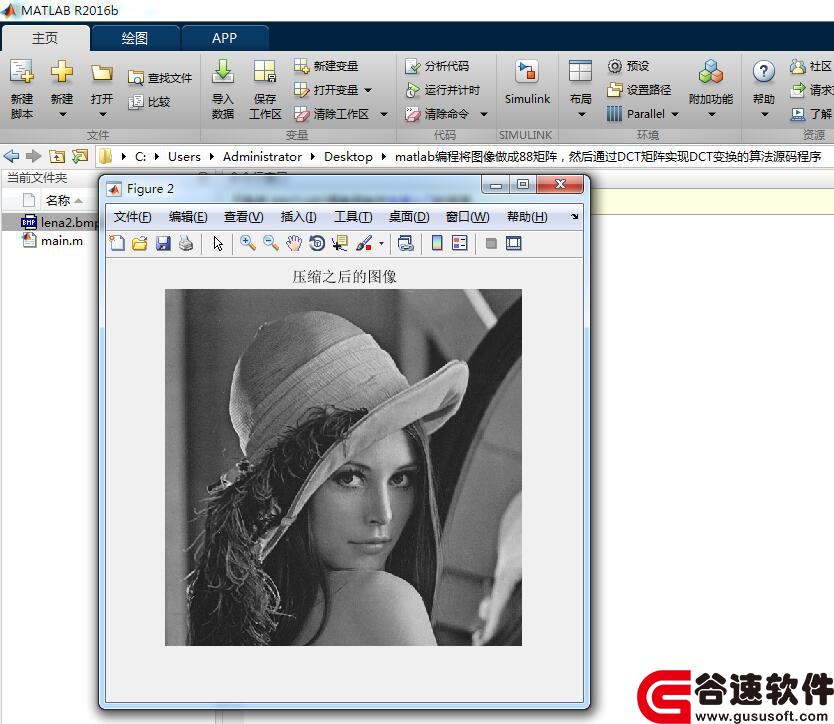Select the Brush data tool
The height and width of the screenshot is (724, 834).
[x=364, y=244]
